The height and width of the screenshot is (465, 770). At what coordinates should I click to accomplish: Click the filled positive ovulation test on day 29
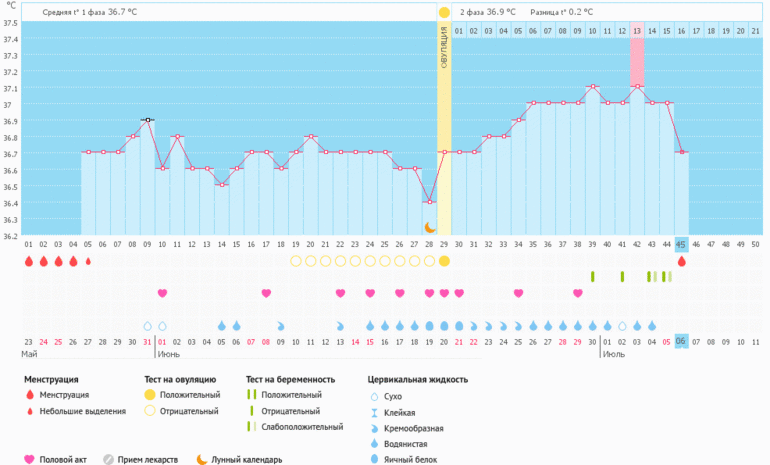pos(444,261)
